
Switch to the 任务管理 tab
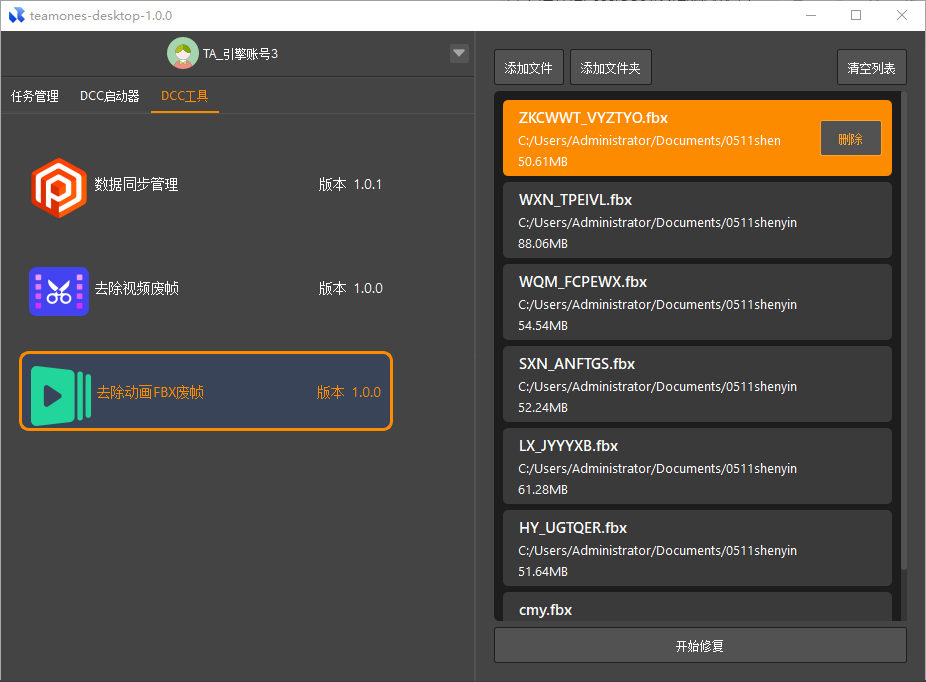pyautogui.click(x=35, y=97)
